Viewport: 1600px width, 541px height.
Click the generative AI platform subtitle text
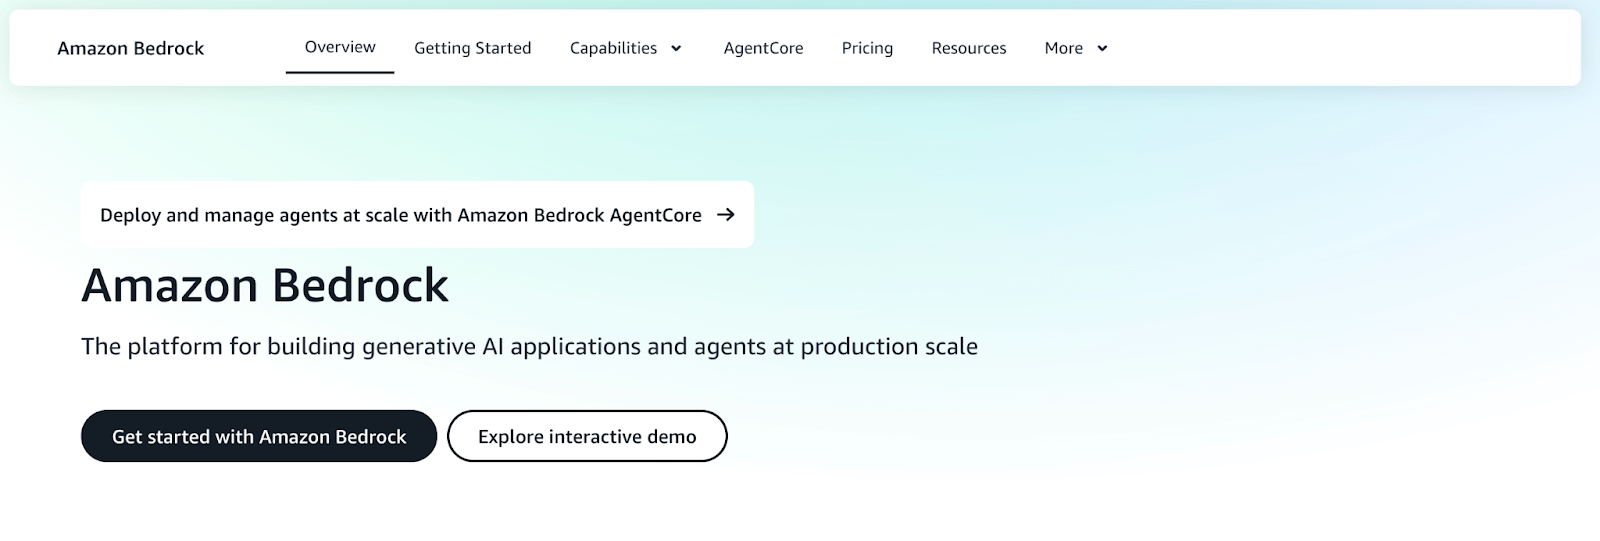pos(529,347)
